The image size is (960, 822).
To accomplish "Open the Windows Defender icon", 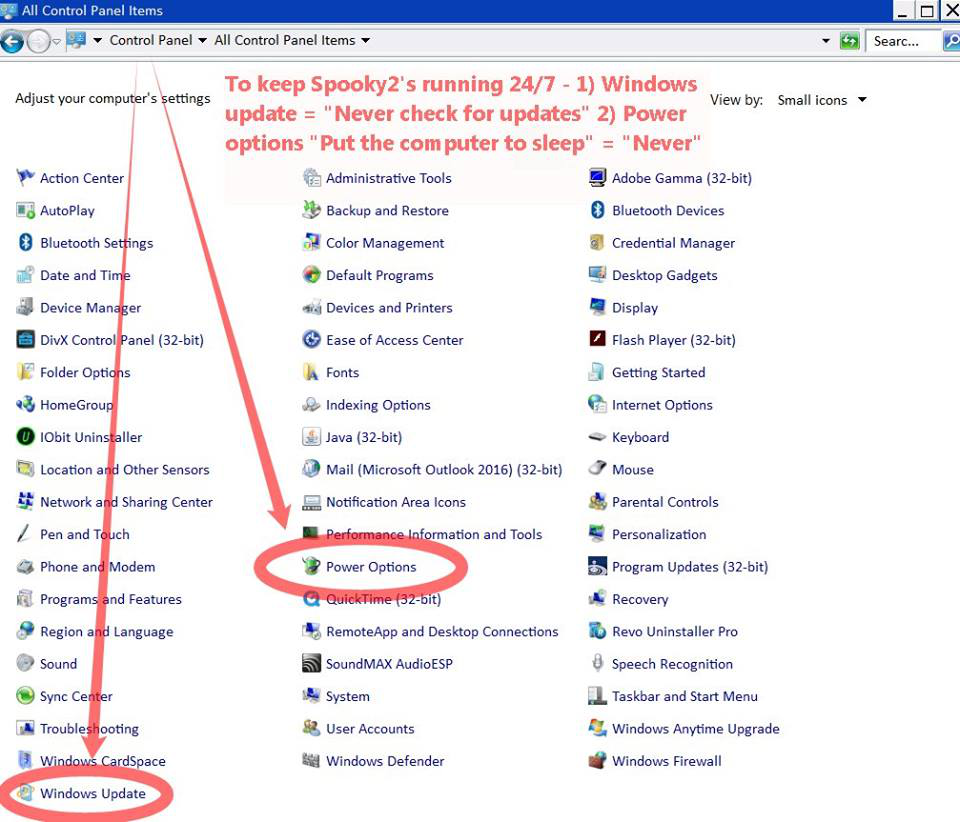I will coord(312,761).
